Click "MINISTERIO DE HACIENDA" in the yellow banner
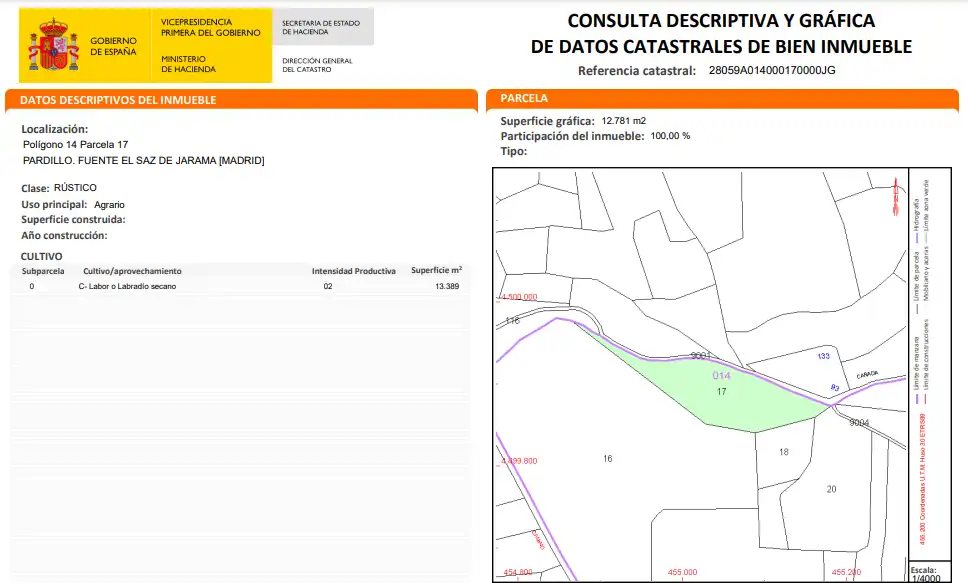968x583 pixels. [x=188, y=64]
